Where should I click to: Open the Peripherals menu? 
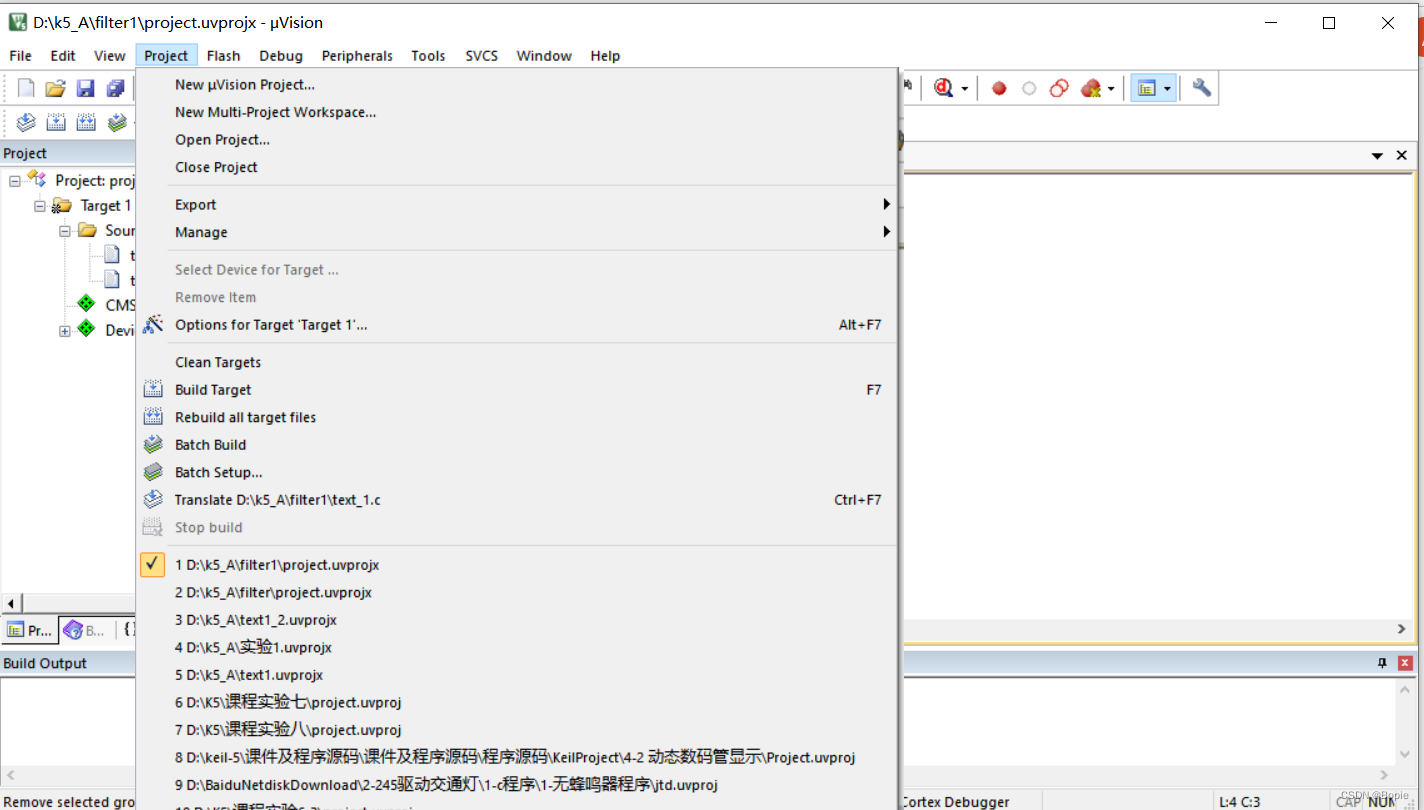tap(357, 56)
